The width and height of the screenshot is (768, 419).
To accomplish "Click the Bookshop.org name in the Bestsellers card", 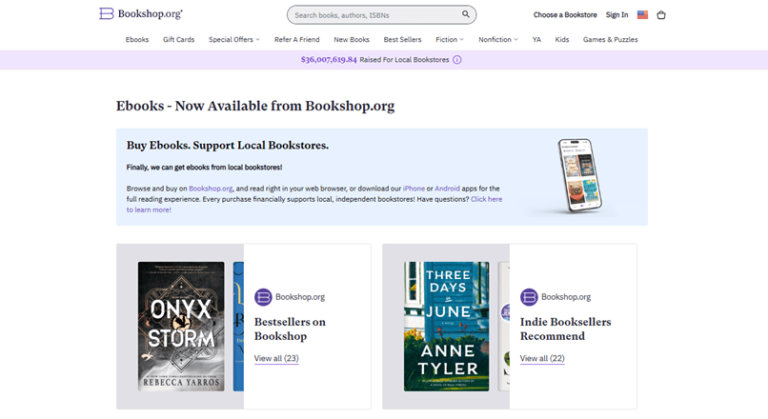I will [300, 297].
